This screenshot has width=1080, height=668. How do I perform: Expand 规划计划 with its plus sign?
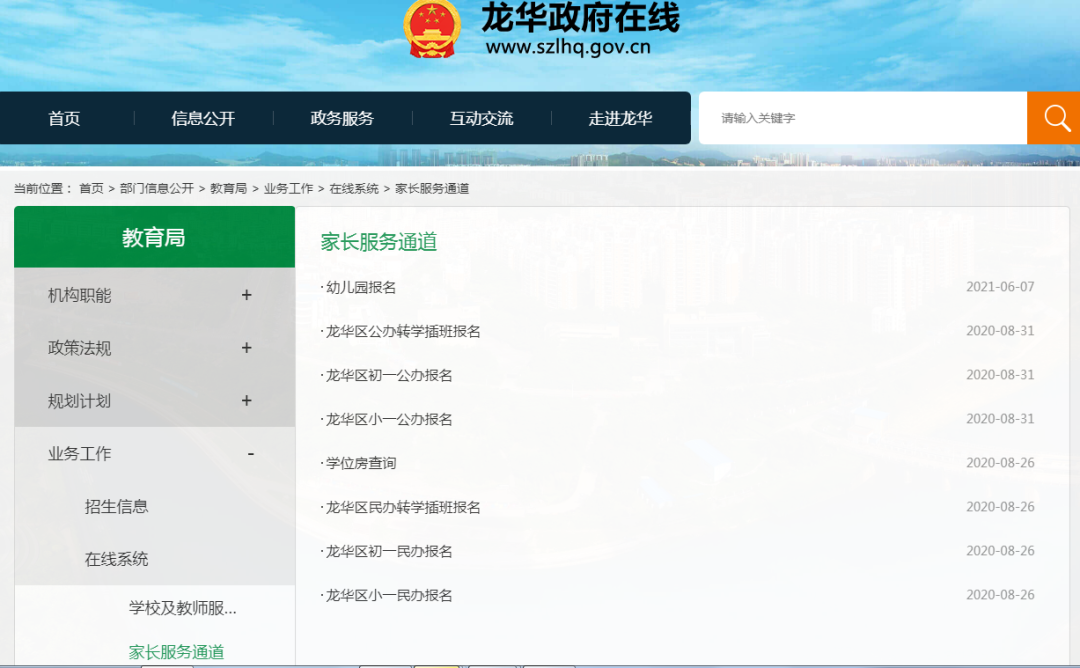[247, 401]
